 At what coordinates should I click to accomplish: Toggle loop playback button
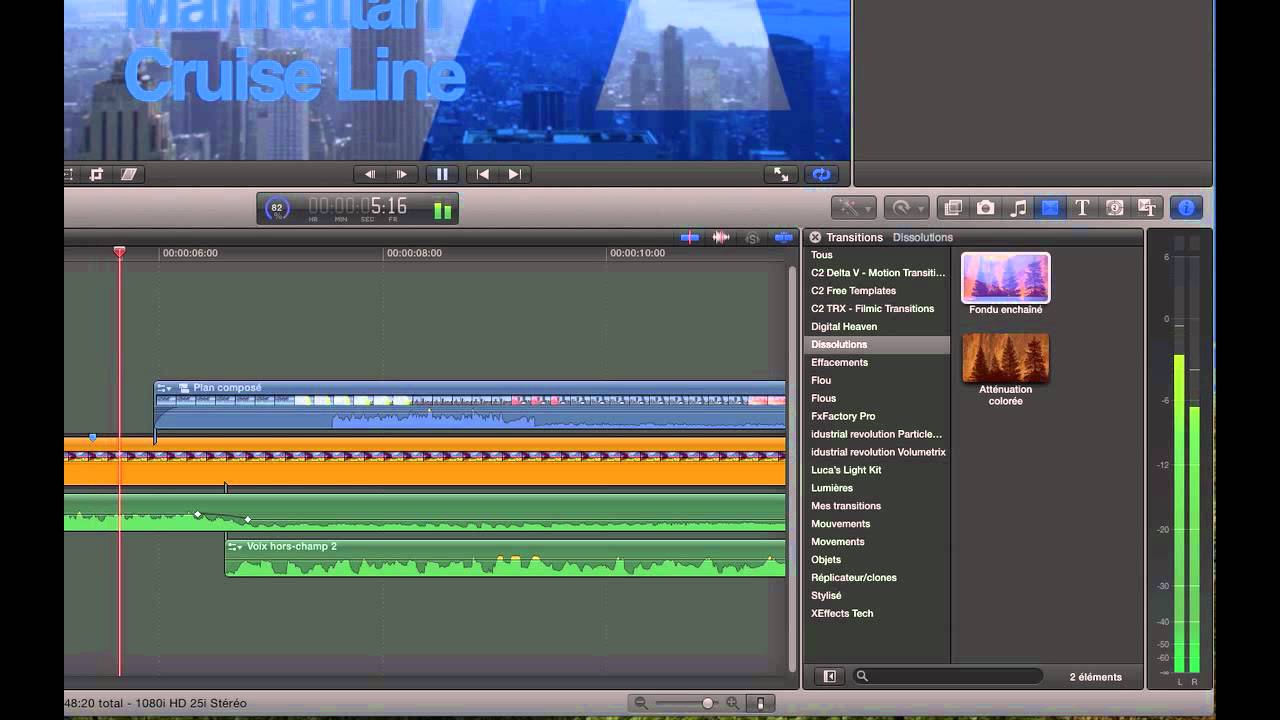point(821,174)
